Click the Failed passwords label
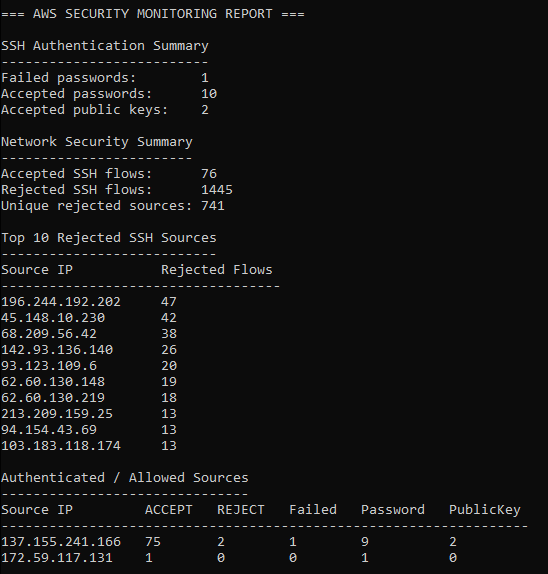Viewport: 548px width, 574px height. [x=68, y=78]
